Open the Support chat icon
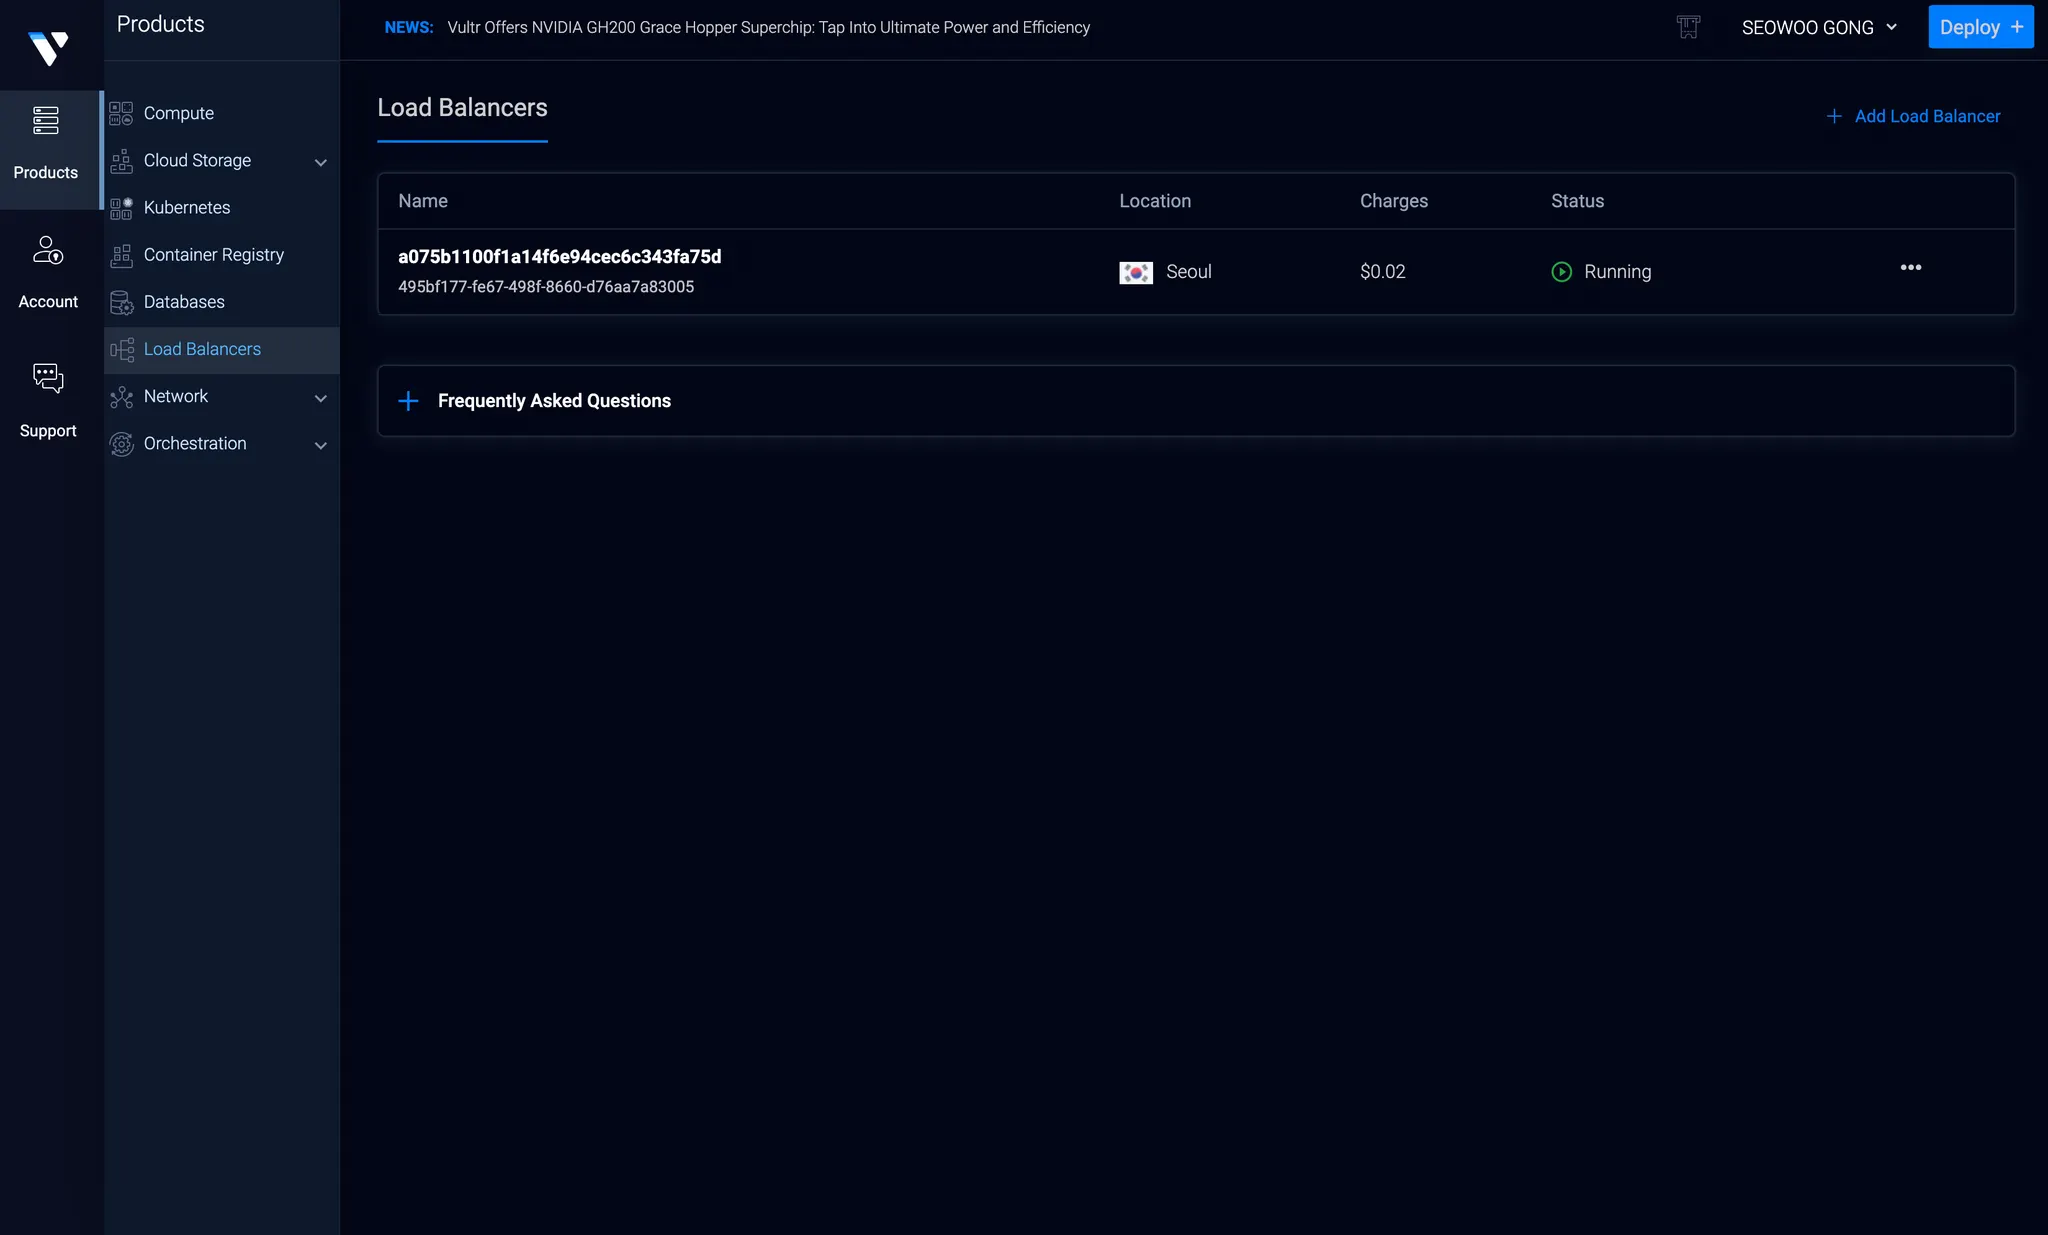 [x=48, y=378]
